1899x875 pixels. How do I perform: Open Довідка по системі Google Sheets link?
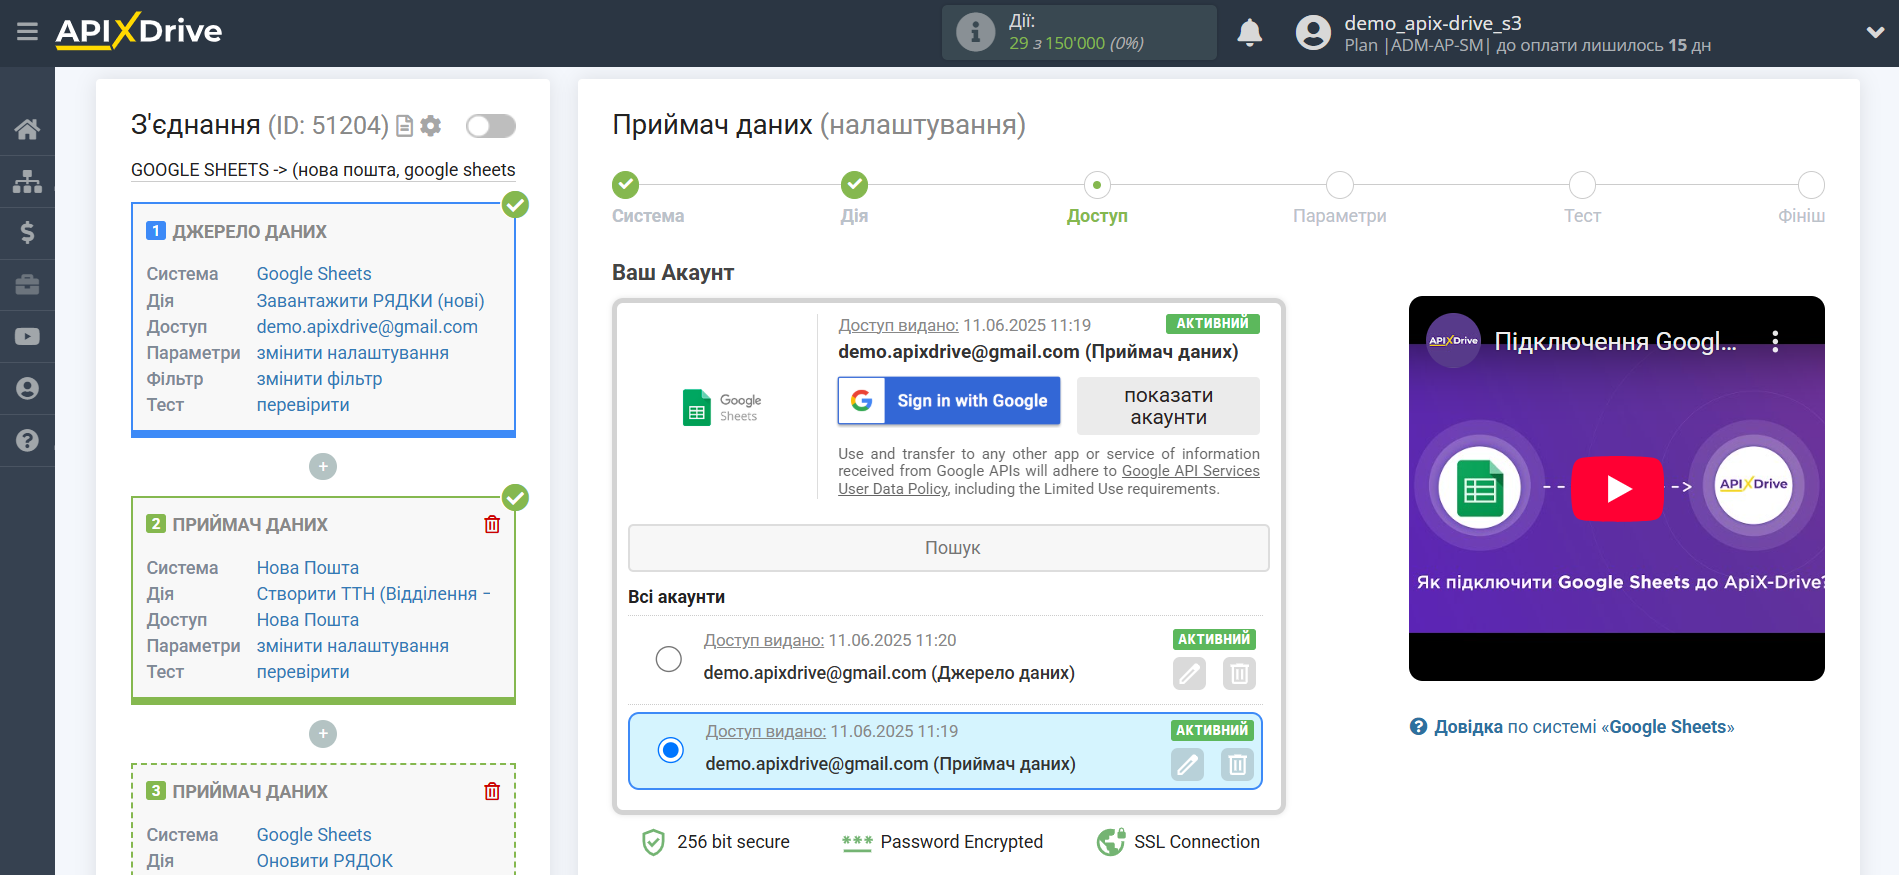click(1584, 727)
